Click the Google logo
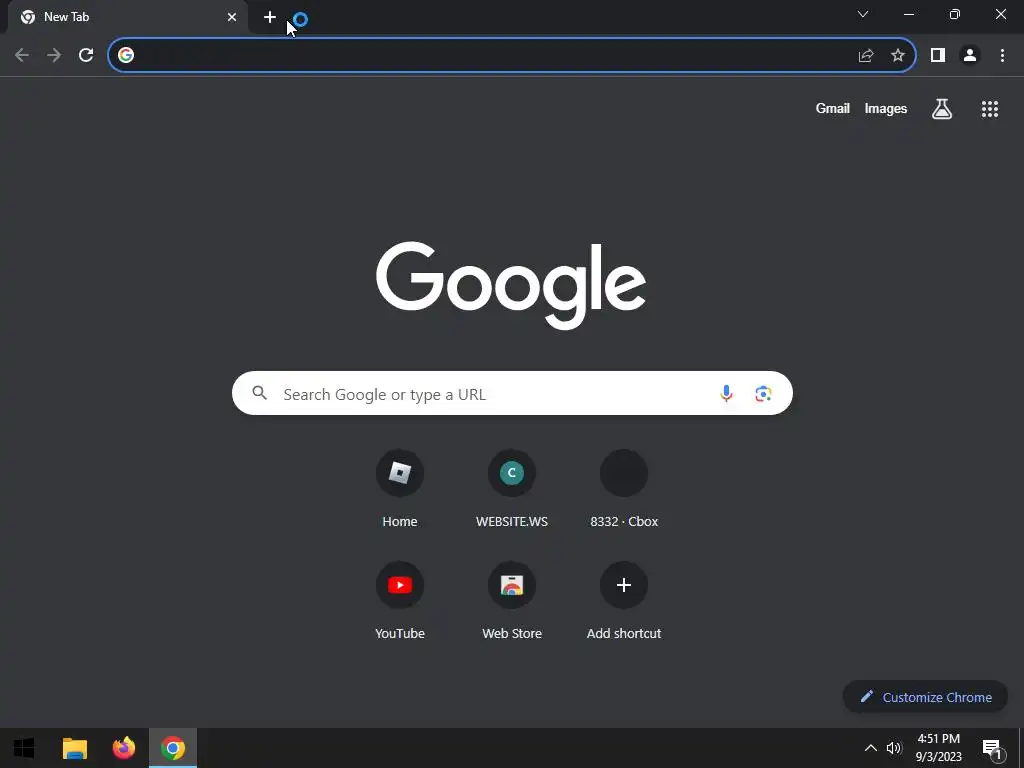 click(511, 285)
